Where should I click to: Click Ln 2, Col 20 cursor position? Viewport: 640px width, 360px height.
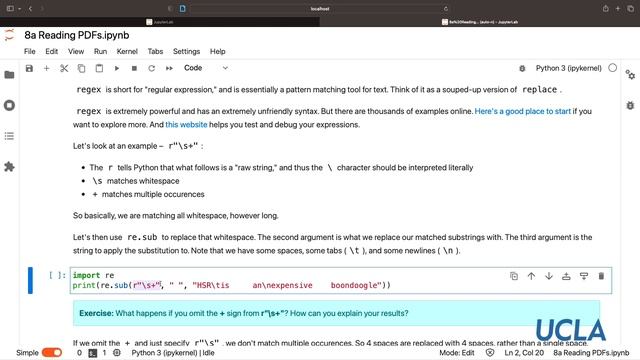click(524, 353)
